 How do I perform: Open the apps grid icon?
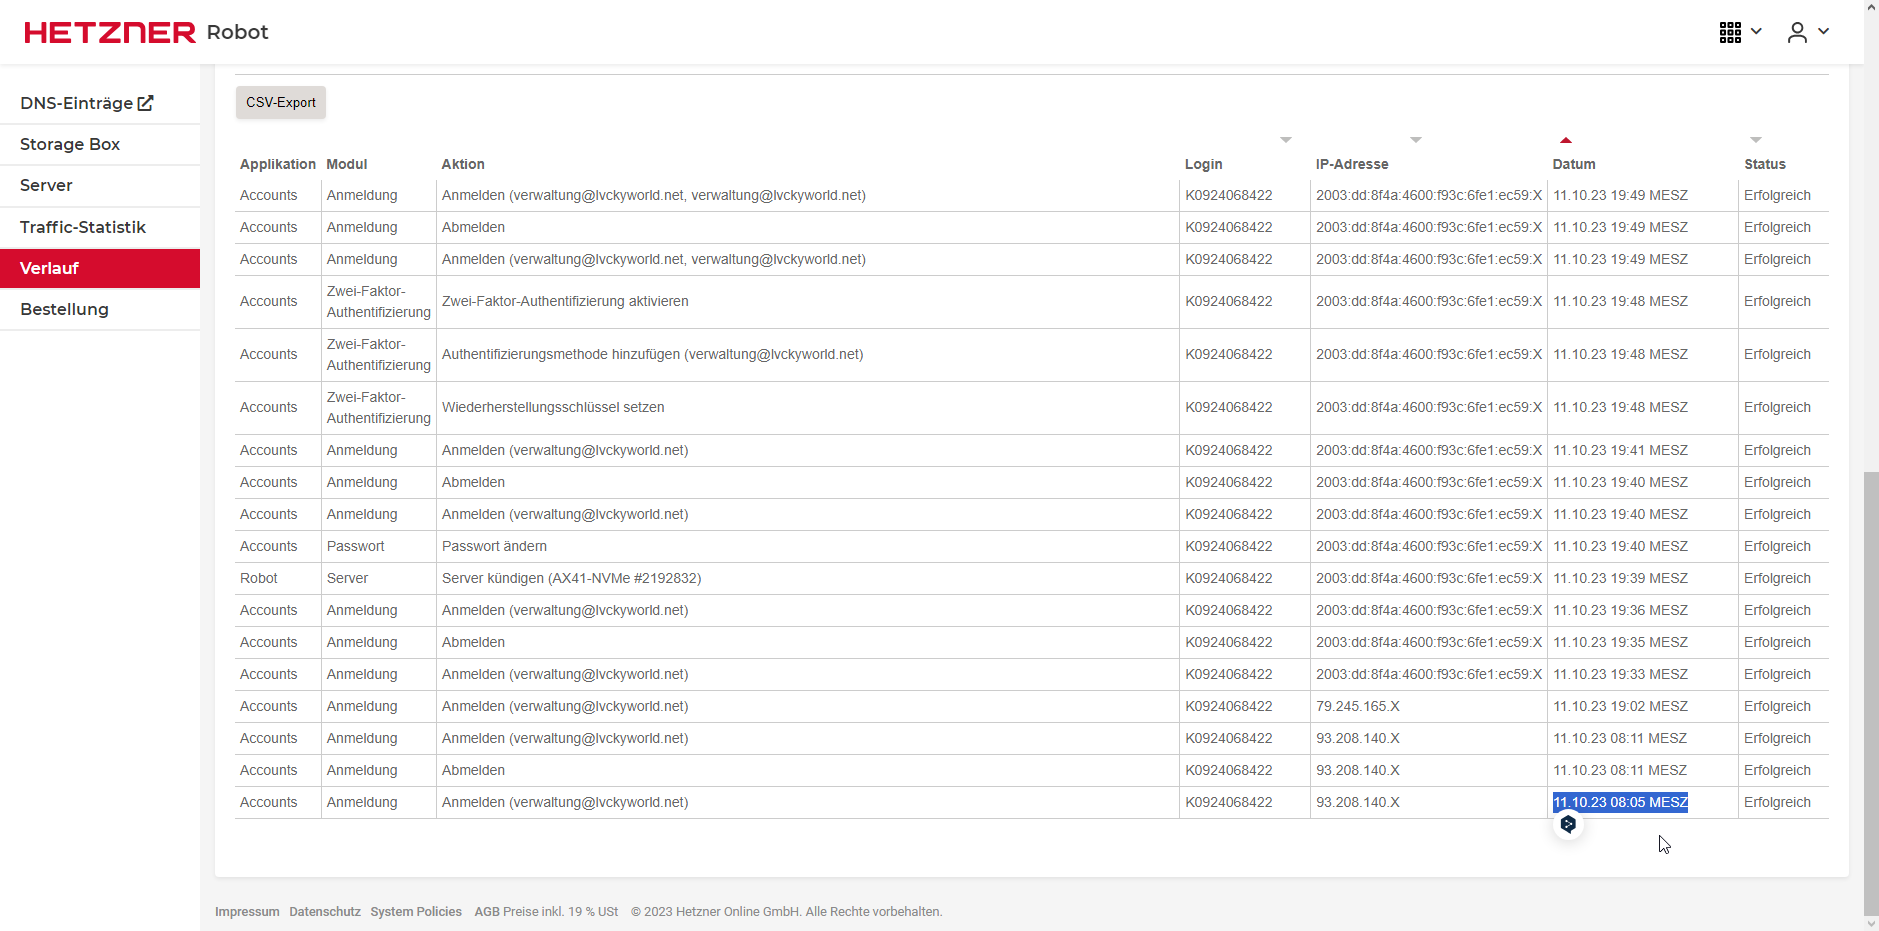click(x=1730, y=32)
